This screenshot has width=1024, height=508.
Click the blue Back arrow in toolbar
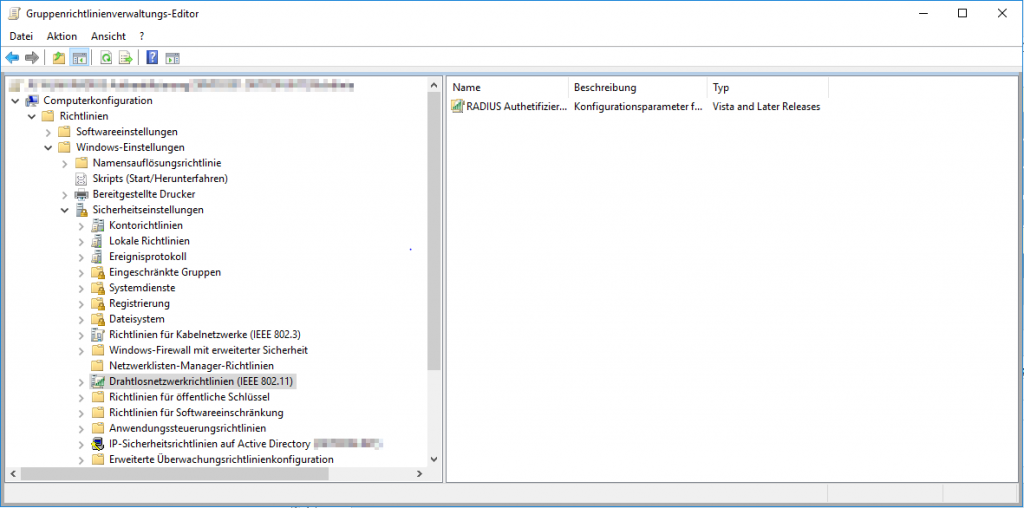pos(12,58)
